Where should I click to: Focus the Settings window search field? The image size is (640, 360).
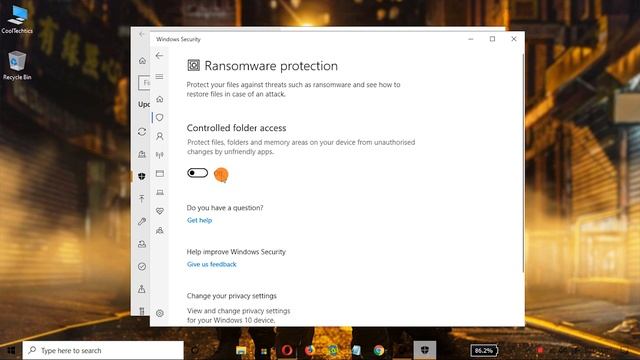(x=144, y=83)
